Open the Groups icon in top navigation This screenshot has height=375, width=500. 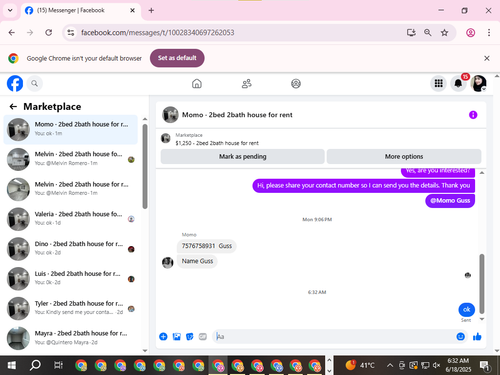coord(296,83)
